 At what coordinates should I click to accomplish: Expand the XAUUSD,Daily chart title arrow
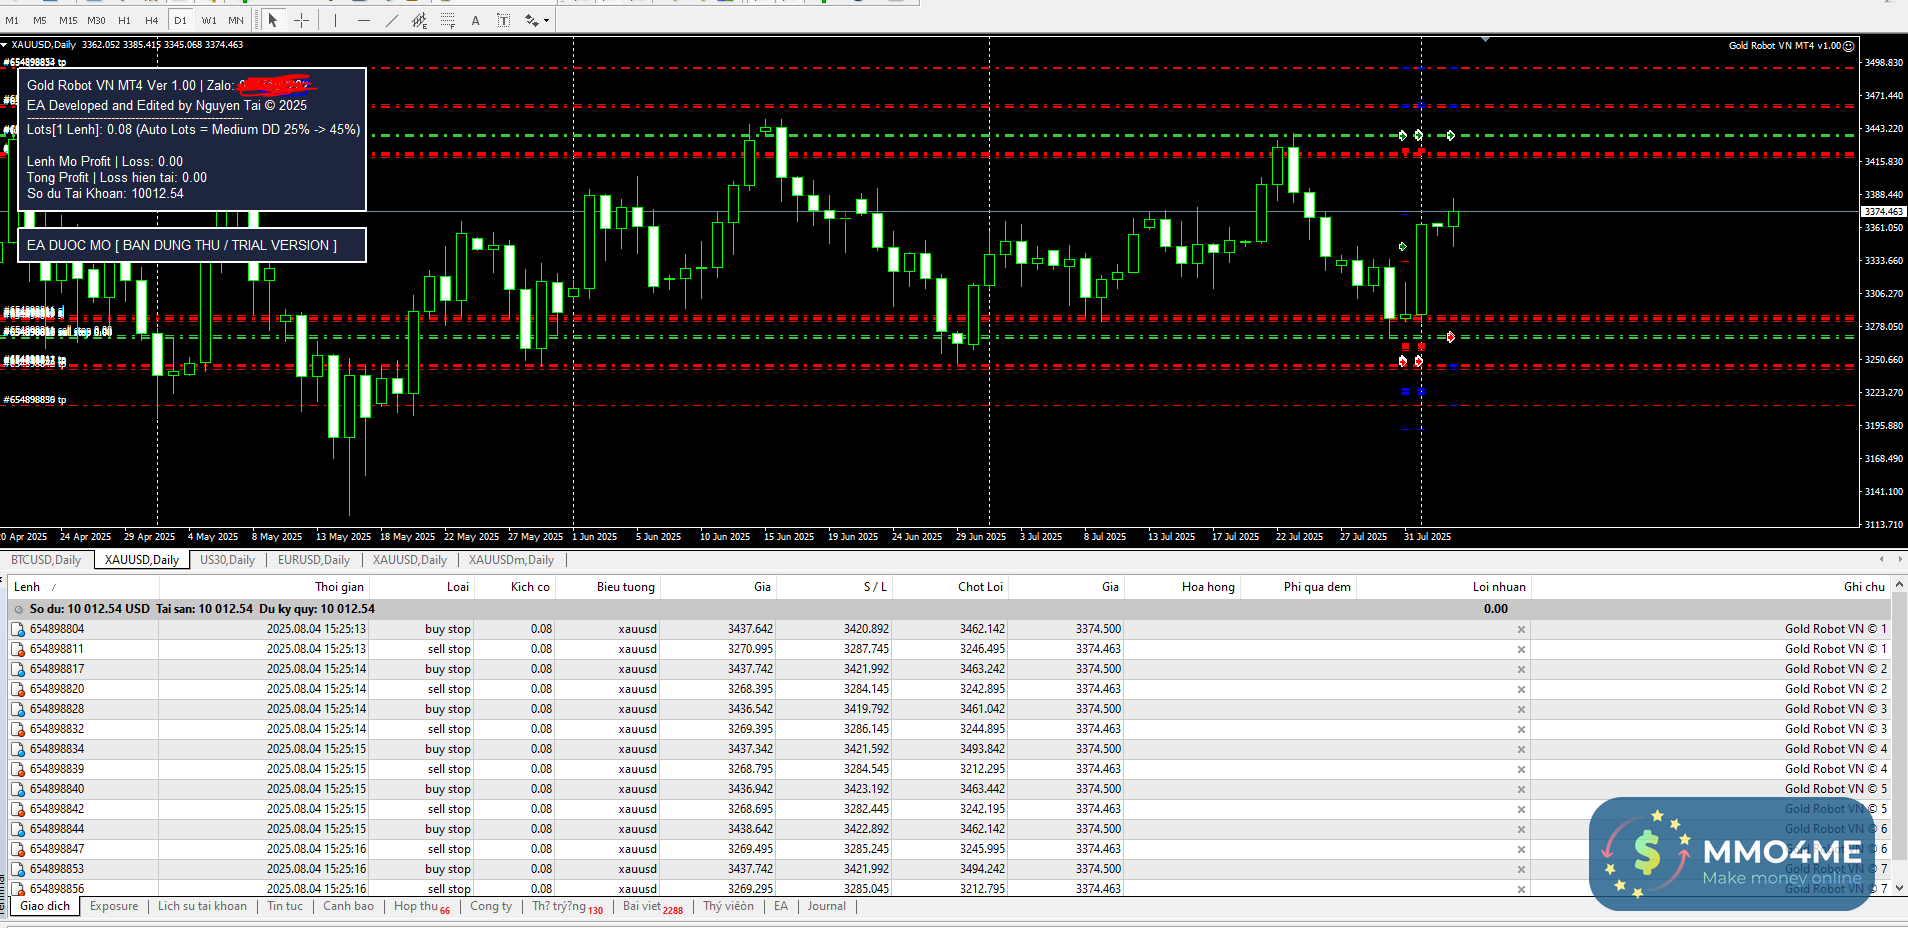tap(5, 45)
